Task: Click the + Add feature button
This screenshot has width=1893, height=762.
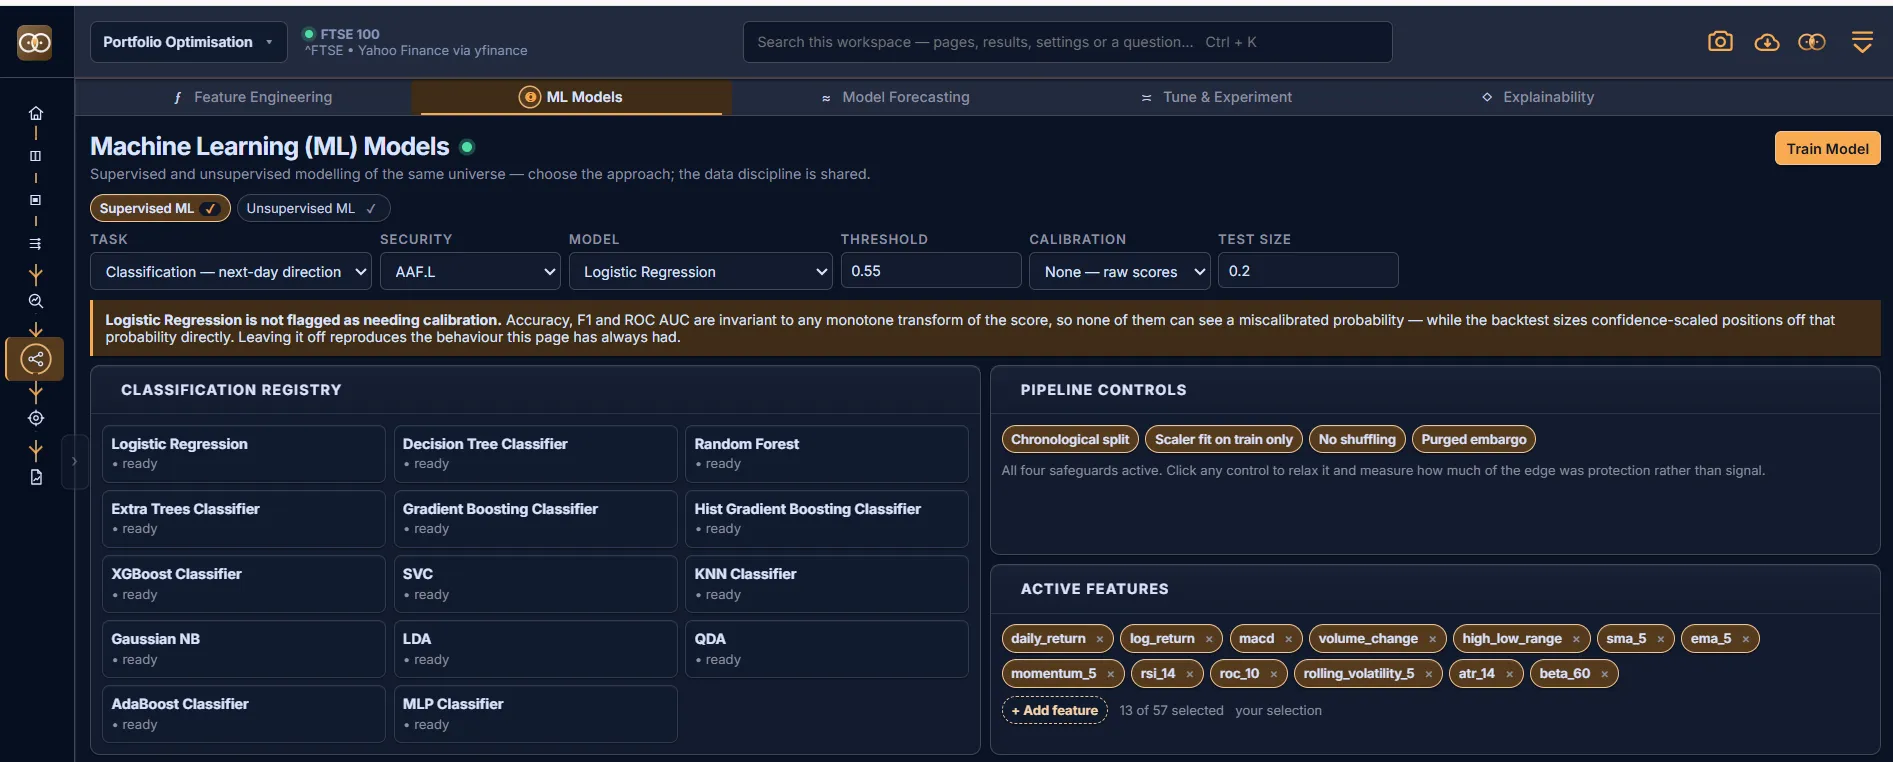Action: coord(1055,710)
